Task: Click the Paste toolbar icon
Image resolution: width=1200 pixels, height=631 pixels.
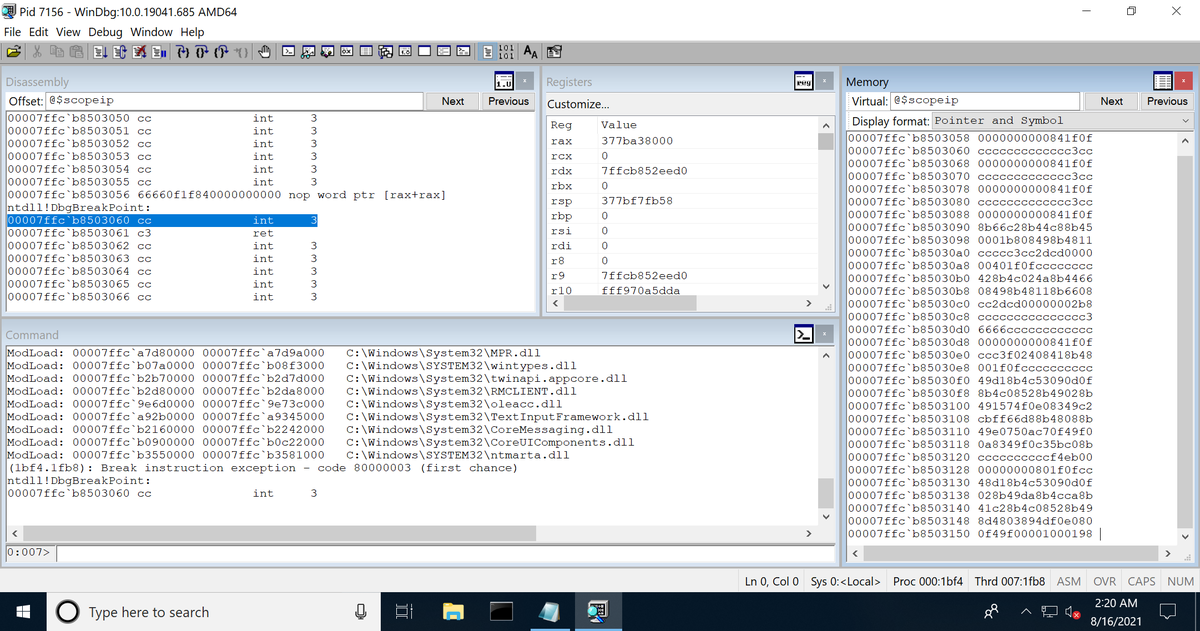Action: pyautogui.click(x=76, y=51)
